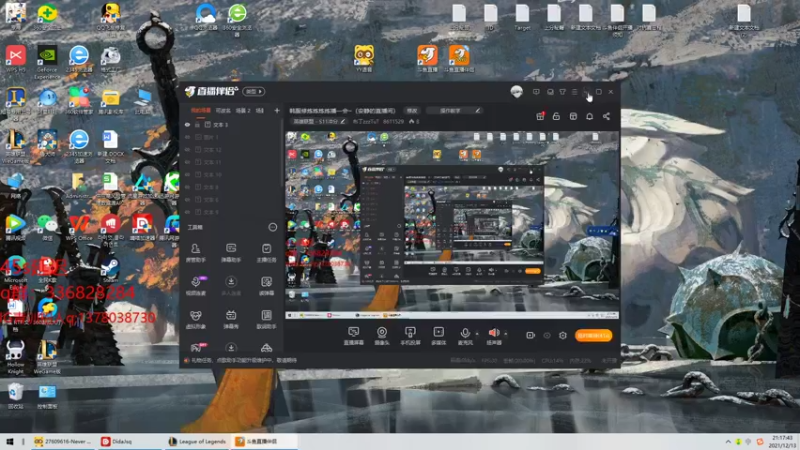Expand the speaker options arrow
This screenshot has height=450, width=800.
506,334
